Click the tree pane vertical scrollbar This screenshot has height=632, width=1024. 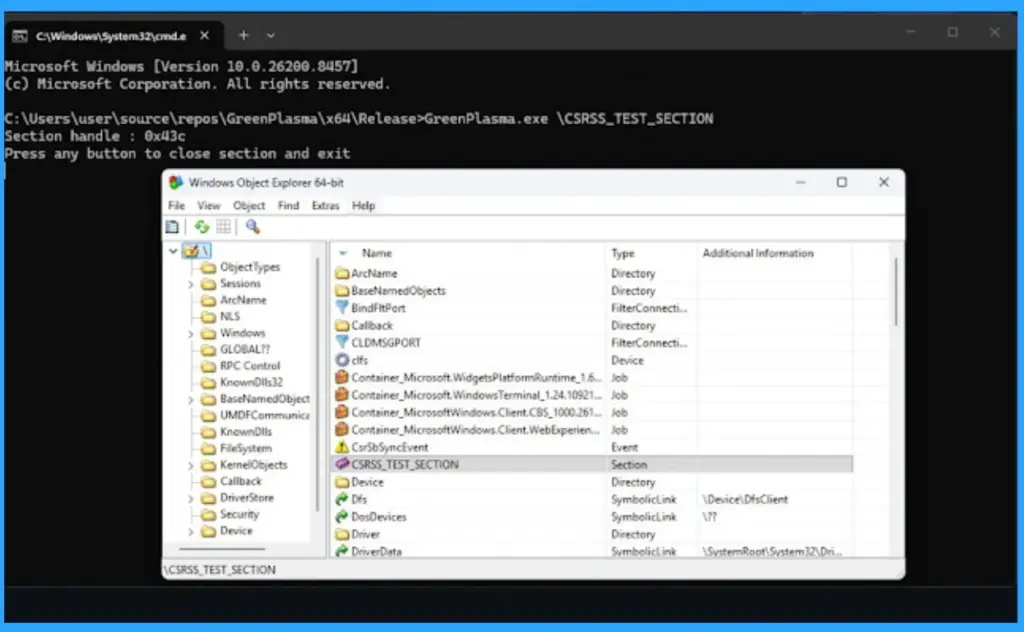coord(318,385)
